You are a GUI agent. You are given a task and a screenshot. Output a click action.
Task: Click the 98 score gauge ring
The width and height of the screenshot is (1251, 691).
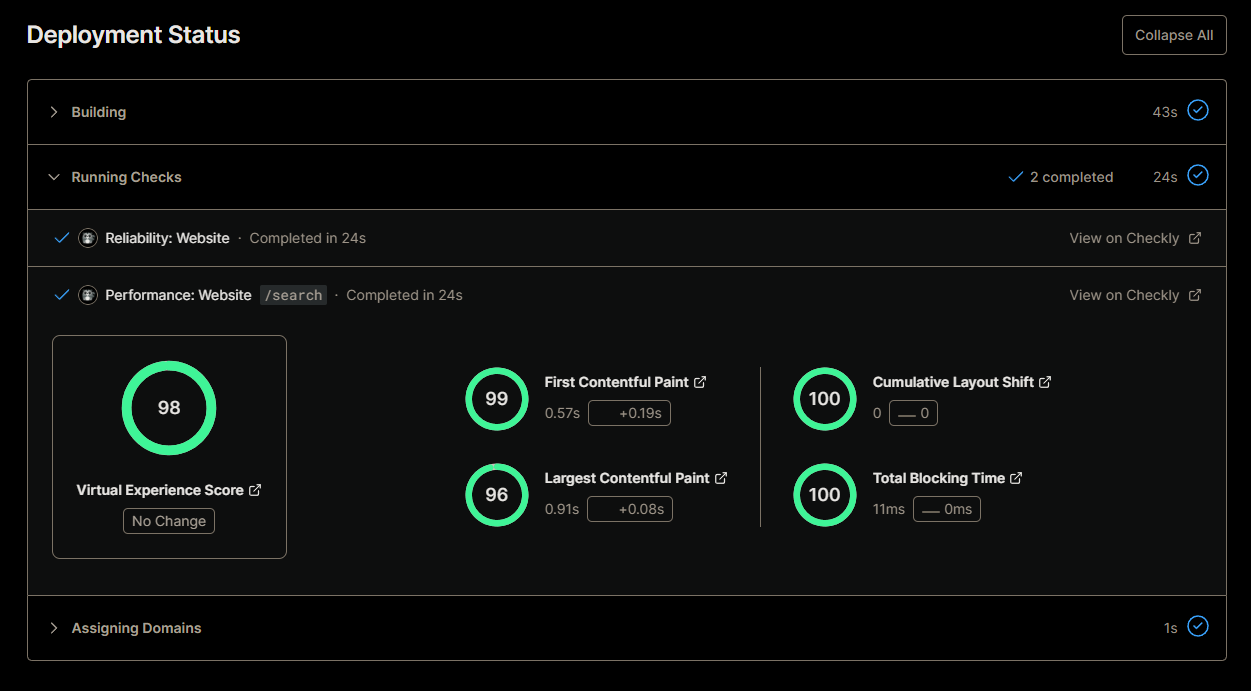pyautogui.click(x=169, y=408)
